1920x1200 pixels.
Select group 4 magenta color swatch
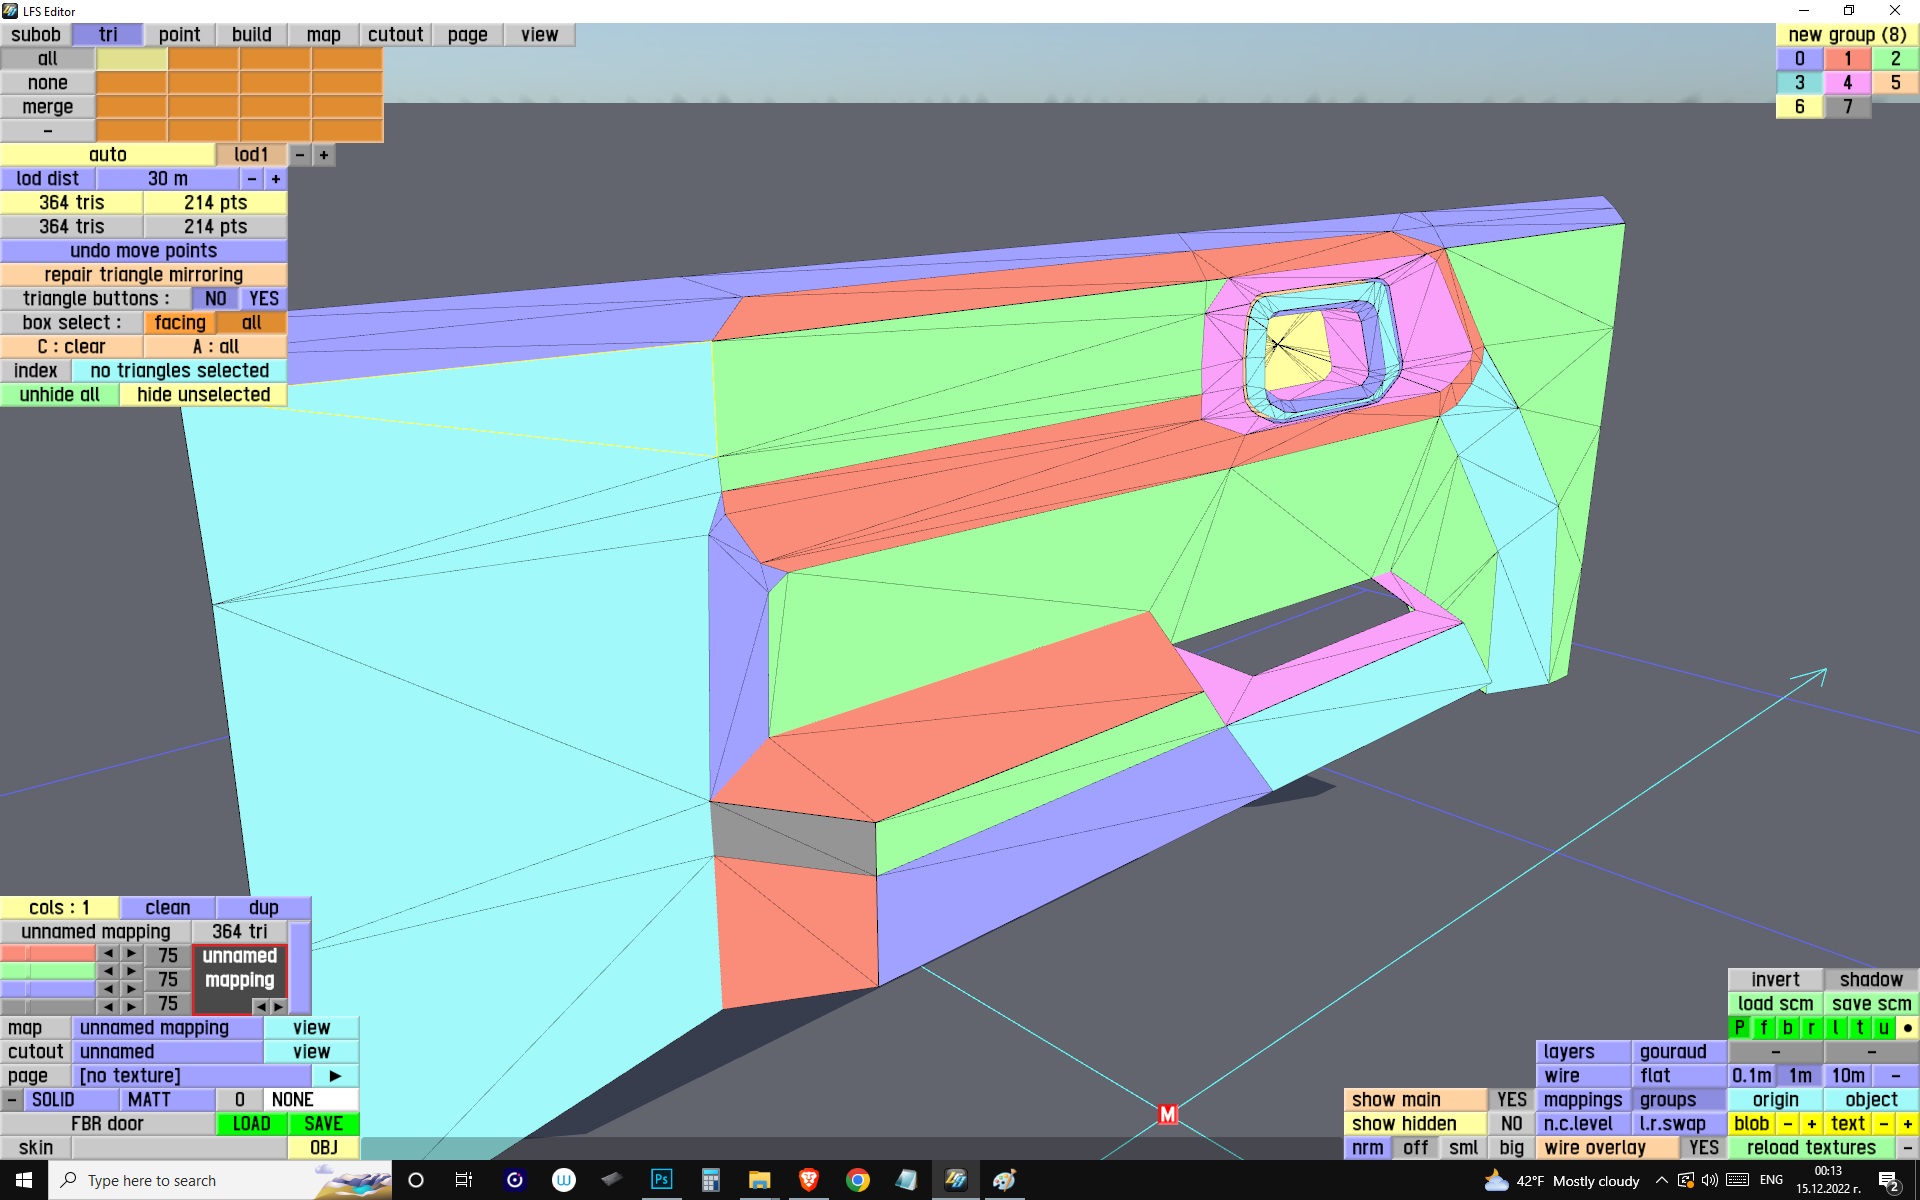point(1847,83)
